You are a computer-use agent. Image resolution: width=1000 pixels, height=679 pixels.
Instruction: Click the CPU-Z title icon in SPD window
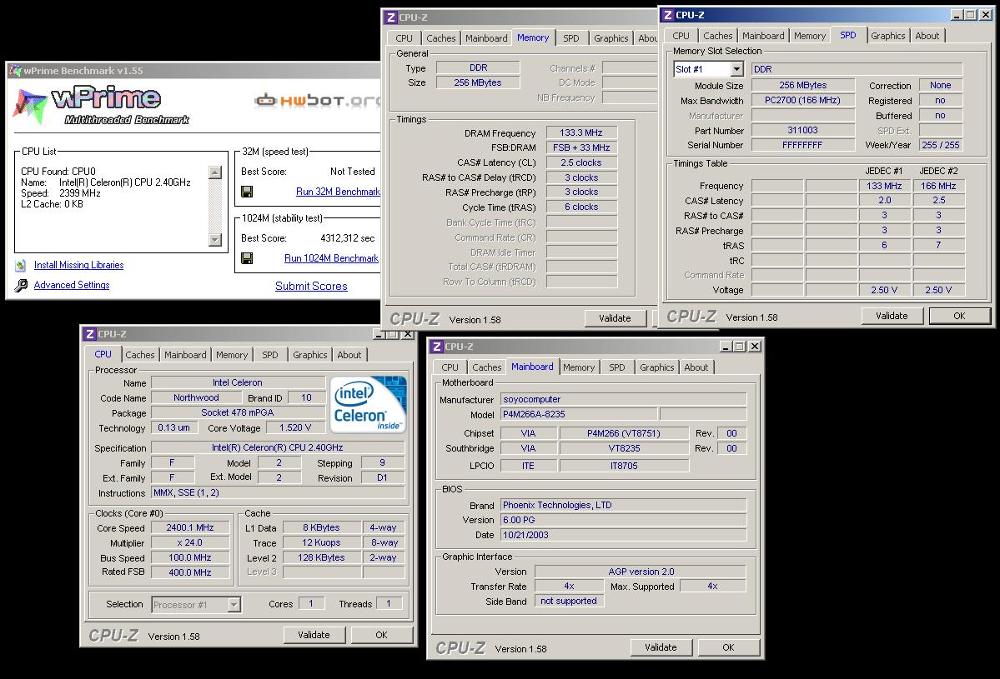pos(668,15)
